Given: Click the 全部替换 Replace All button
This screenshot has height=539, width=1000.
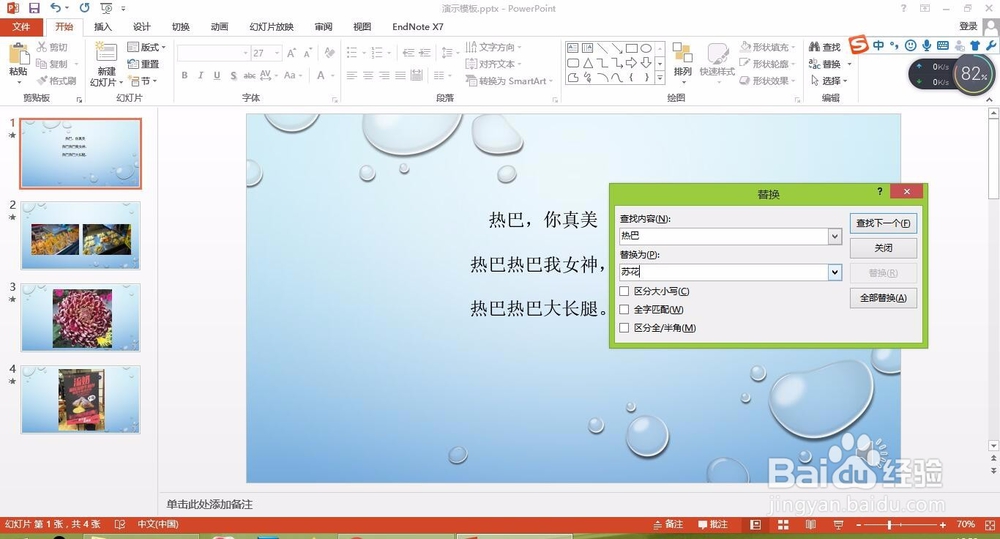Looking at the screenshot, I should click(x=883, y=298).
